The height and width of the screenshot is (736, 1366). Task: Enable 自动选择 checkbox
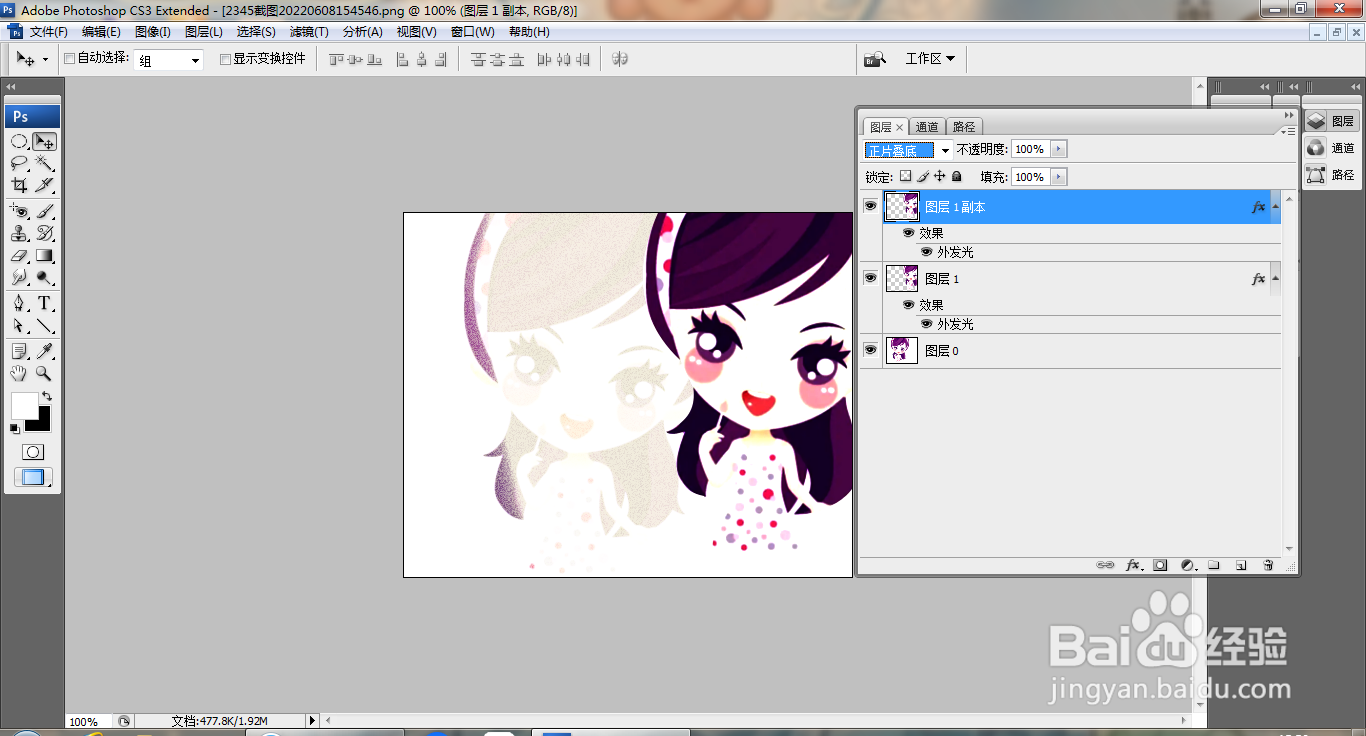pyautogui.click(x=70, y=59)
